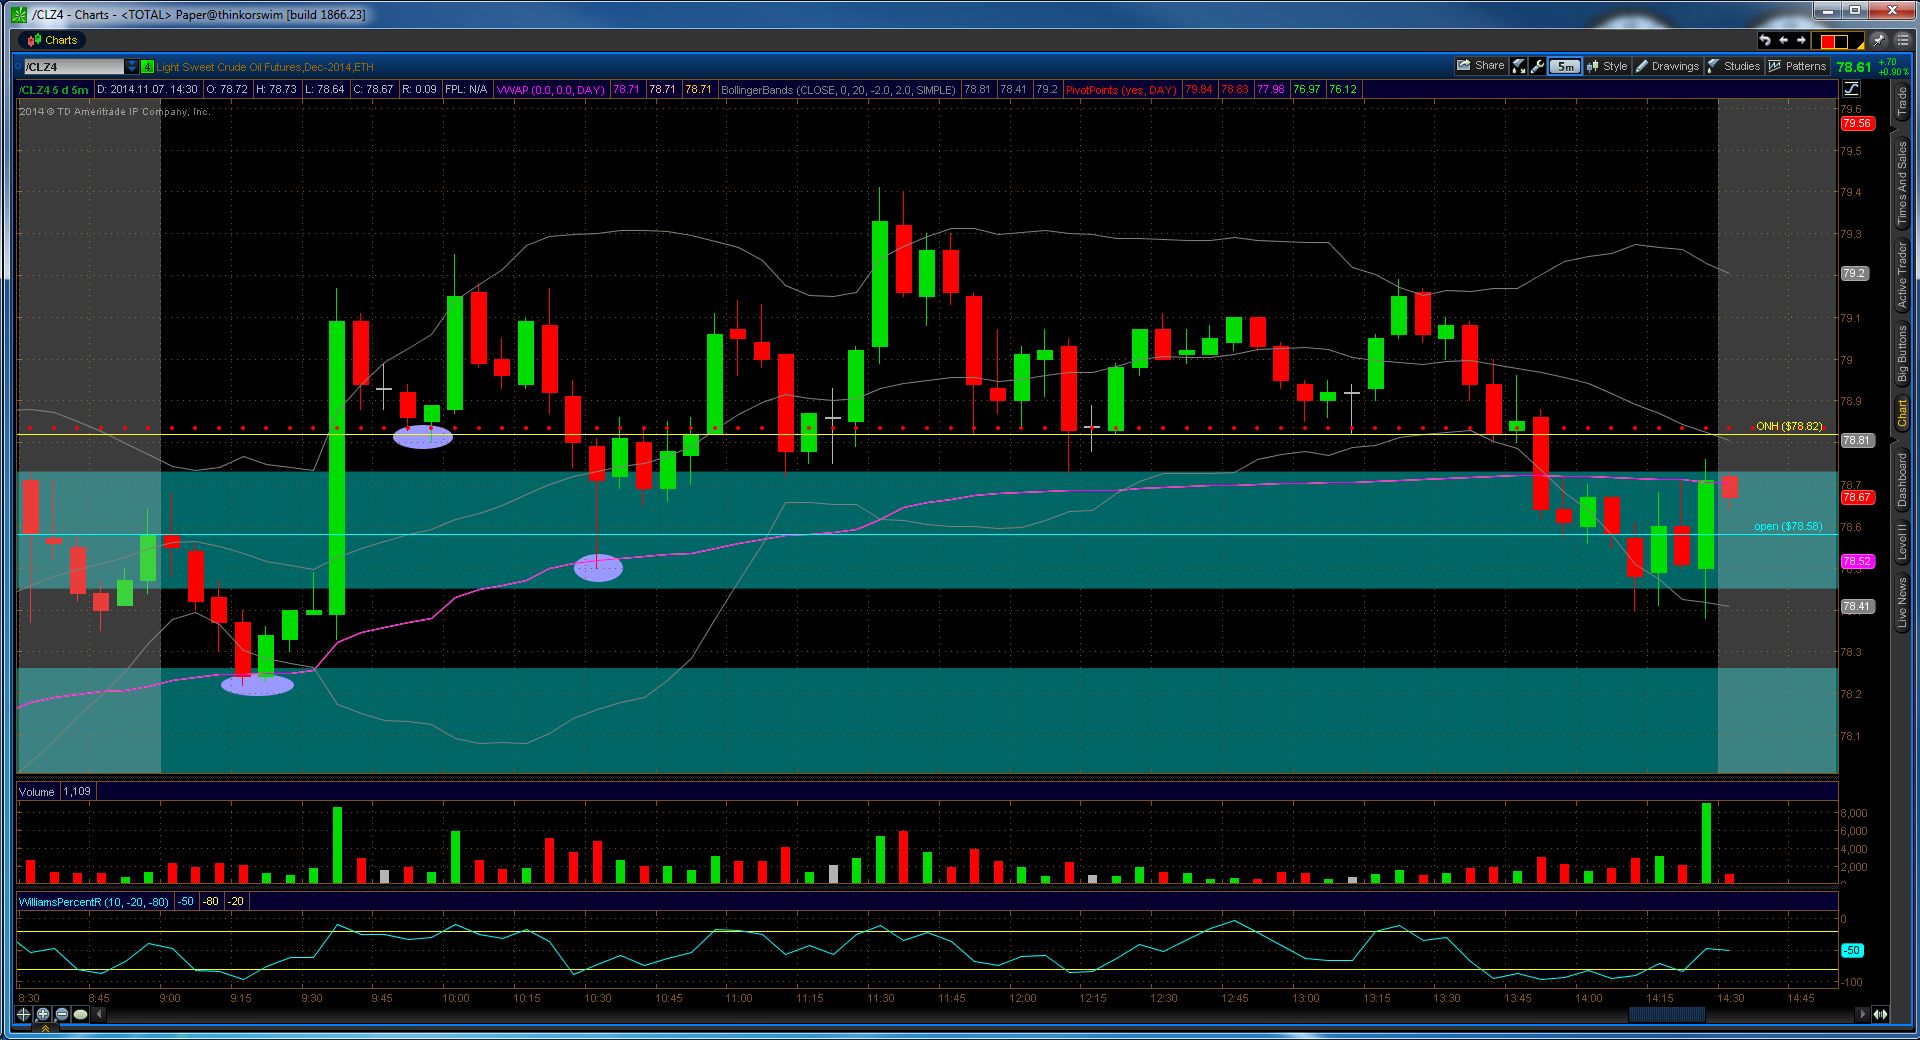Click the /CLZ4 5 d 5m label
The height and width of the screenshot is (1040, 1920).
(54, 90)
